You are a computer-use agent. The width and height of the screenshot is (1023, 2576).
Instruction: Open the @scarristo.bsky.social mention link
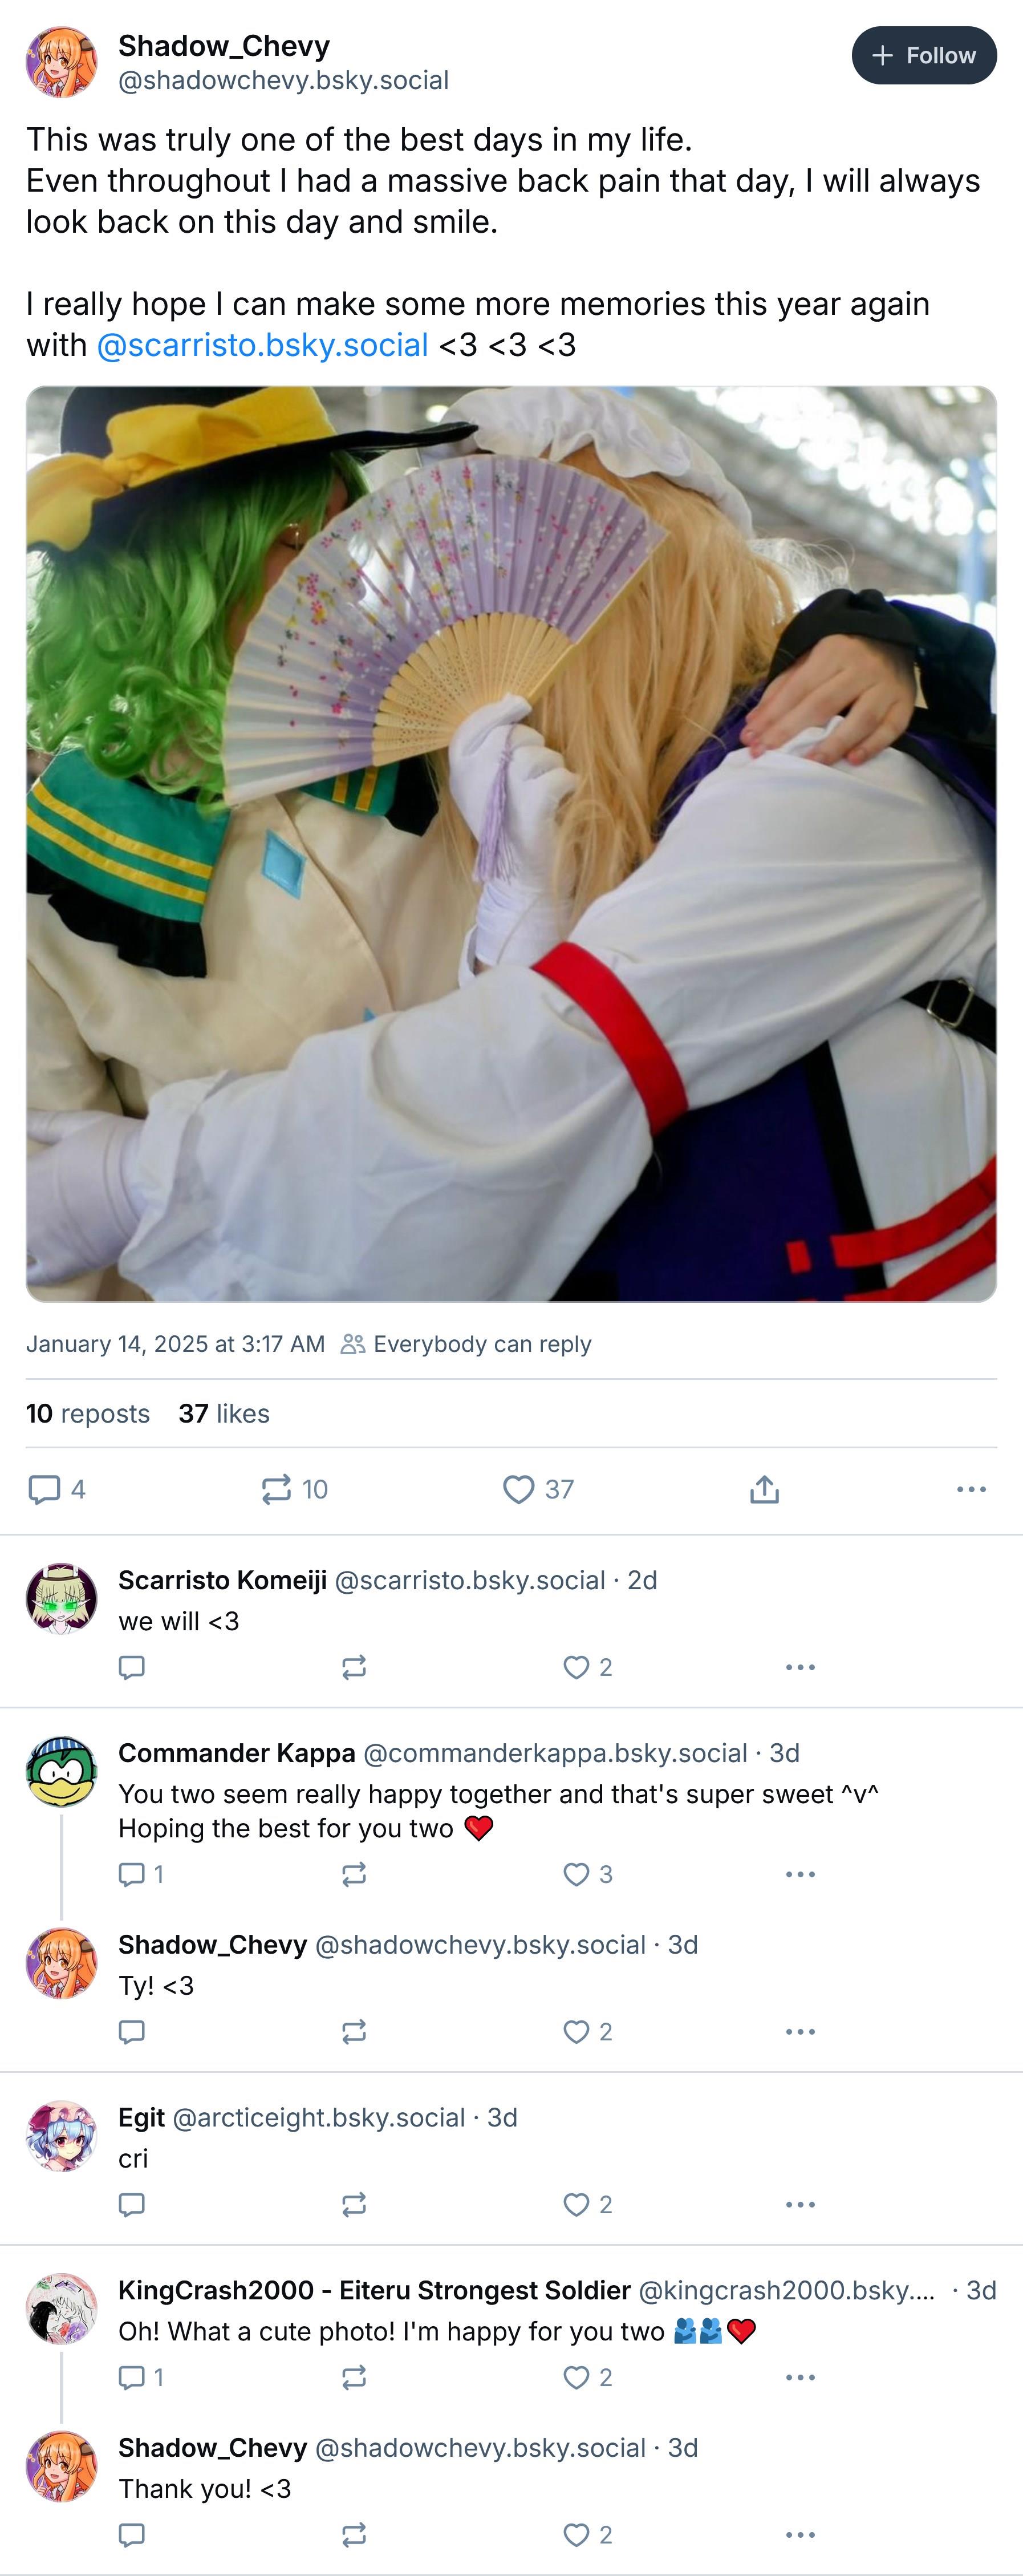point(262,345)
